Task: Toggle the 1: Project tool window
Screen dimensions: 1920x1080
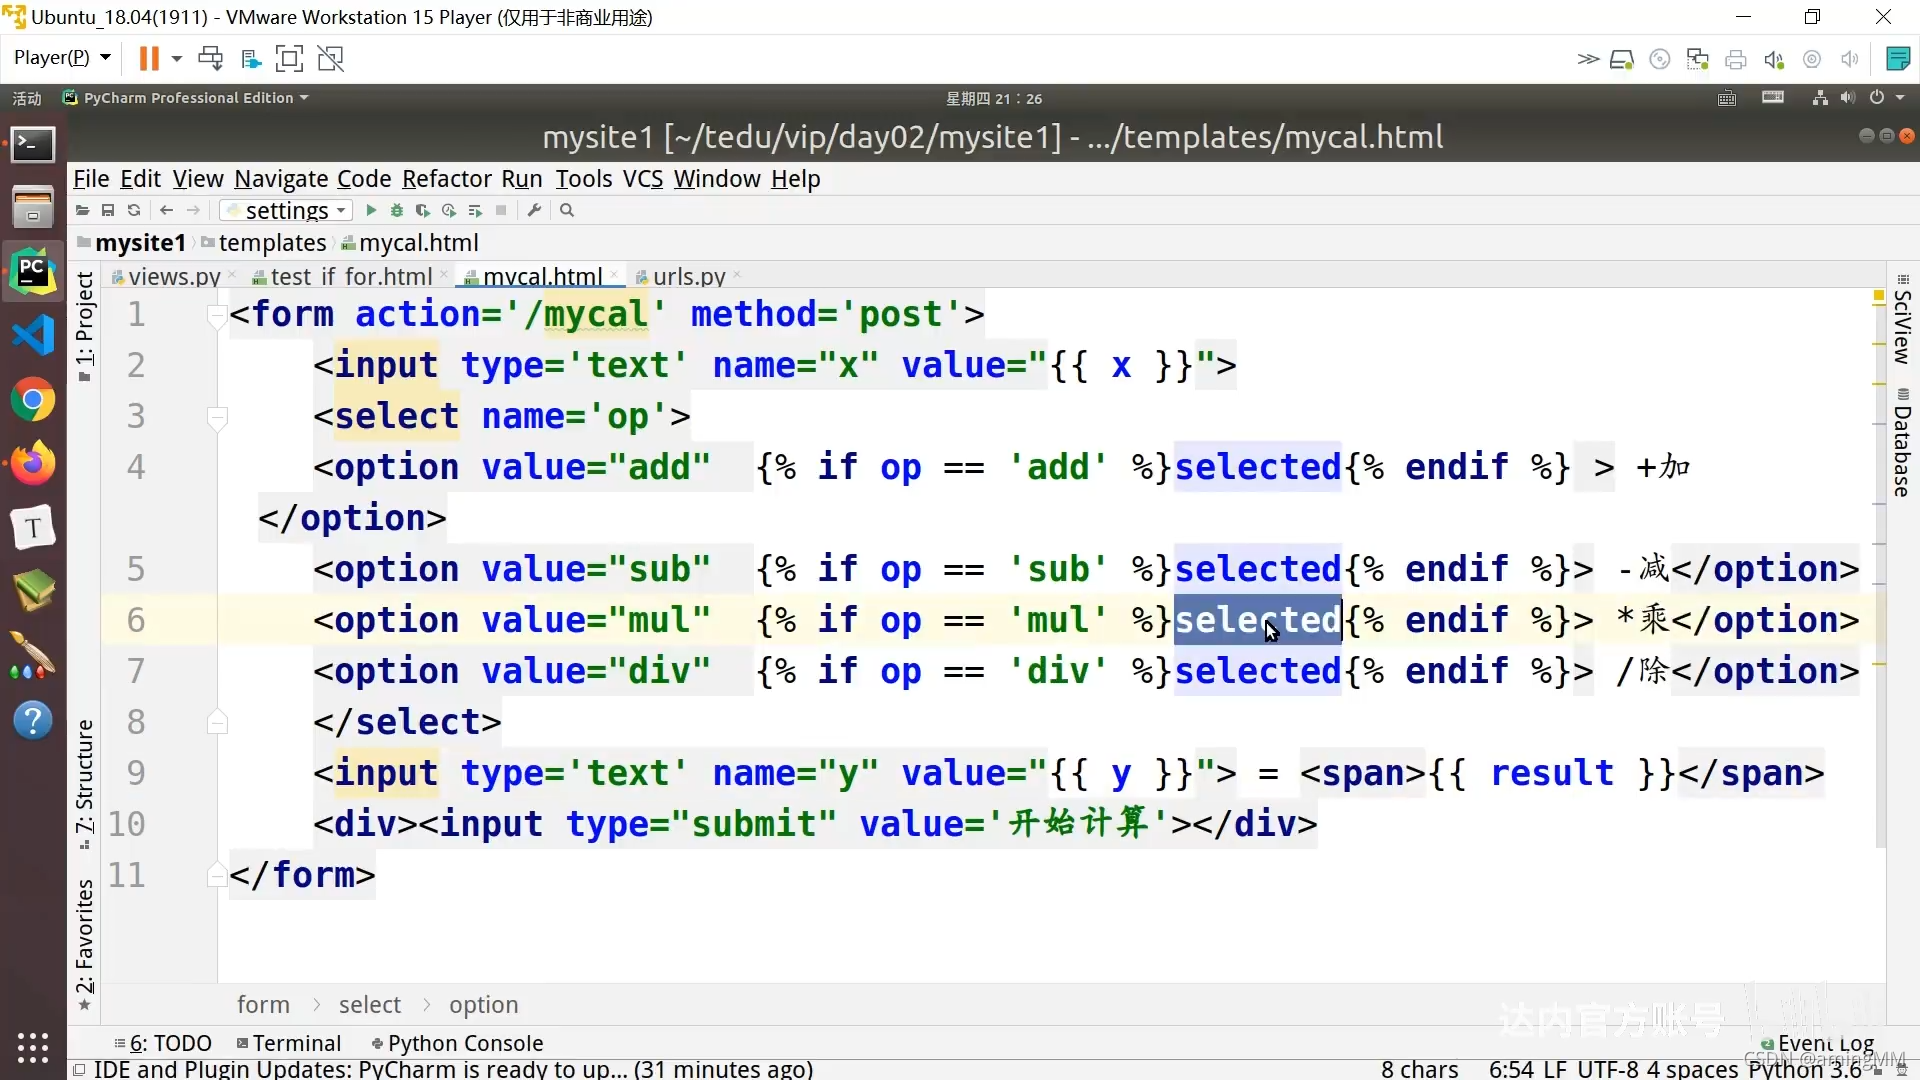Action: [x=85, y=325]
